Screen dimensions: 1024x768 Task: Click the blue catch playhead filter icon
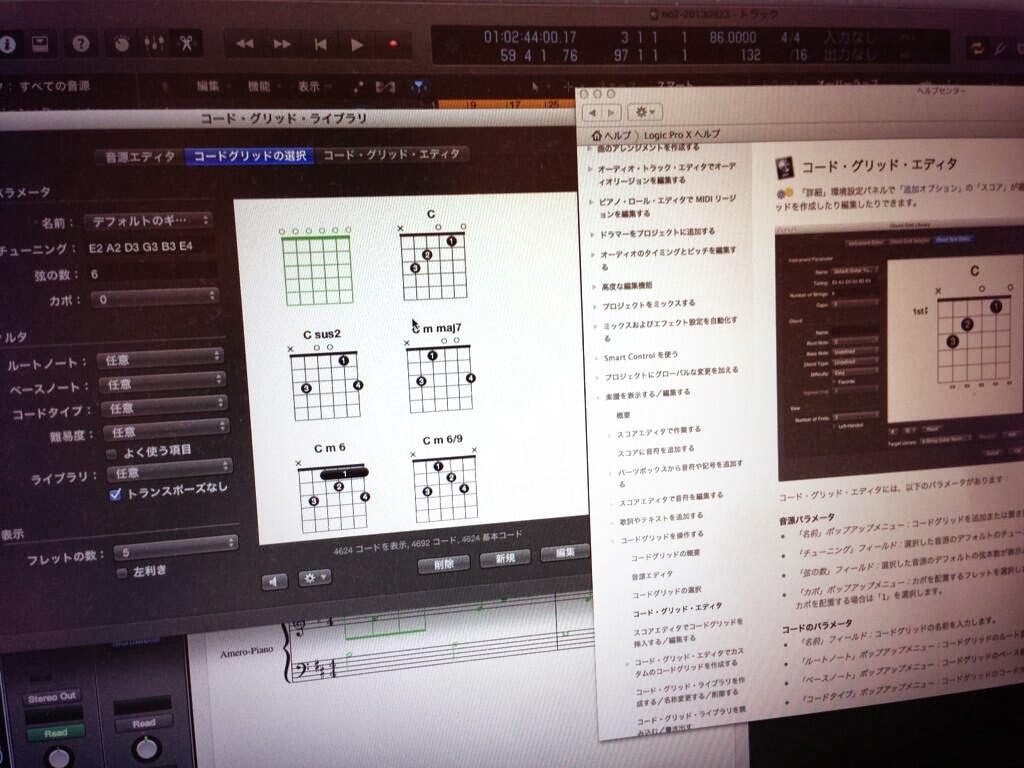[x=419, y=86]
